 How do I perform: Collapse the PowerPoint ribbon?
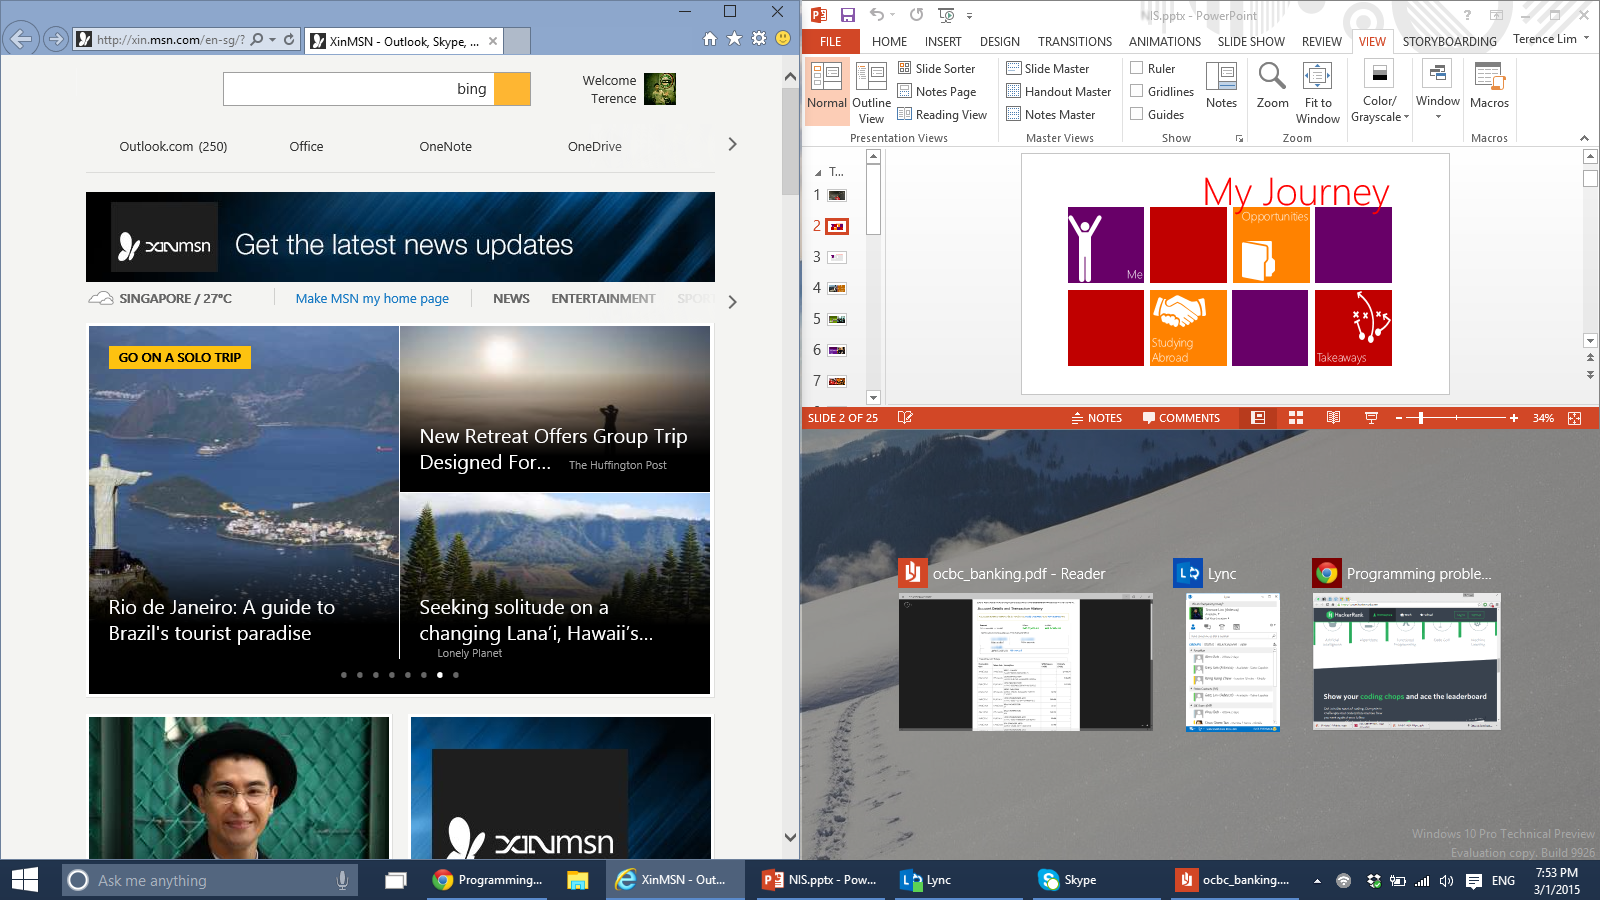coord(1584,138)
